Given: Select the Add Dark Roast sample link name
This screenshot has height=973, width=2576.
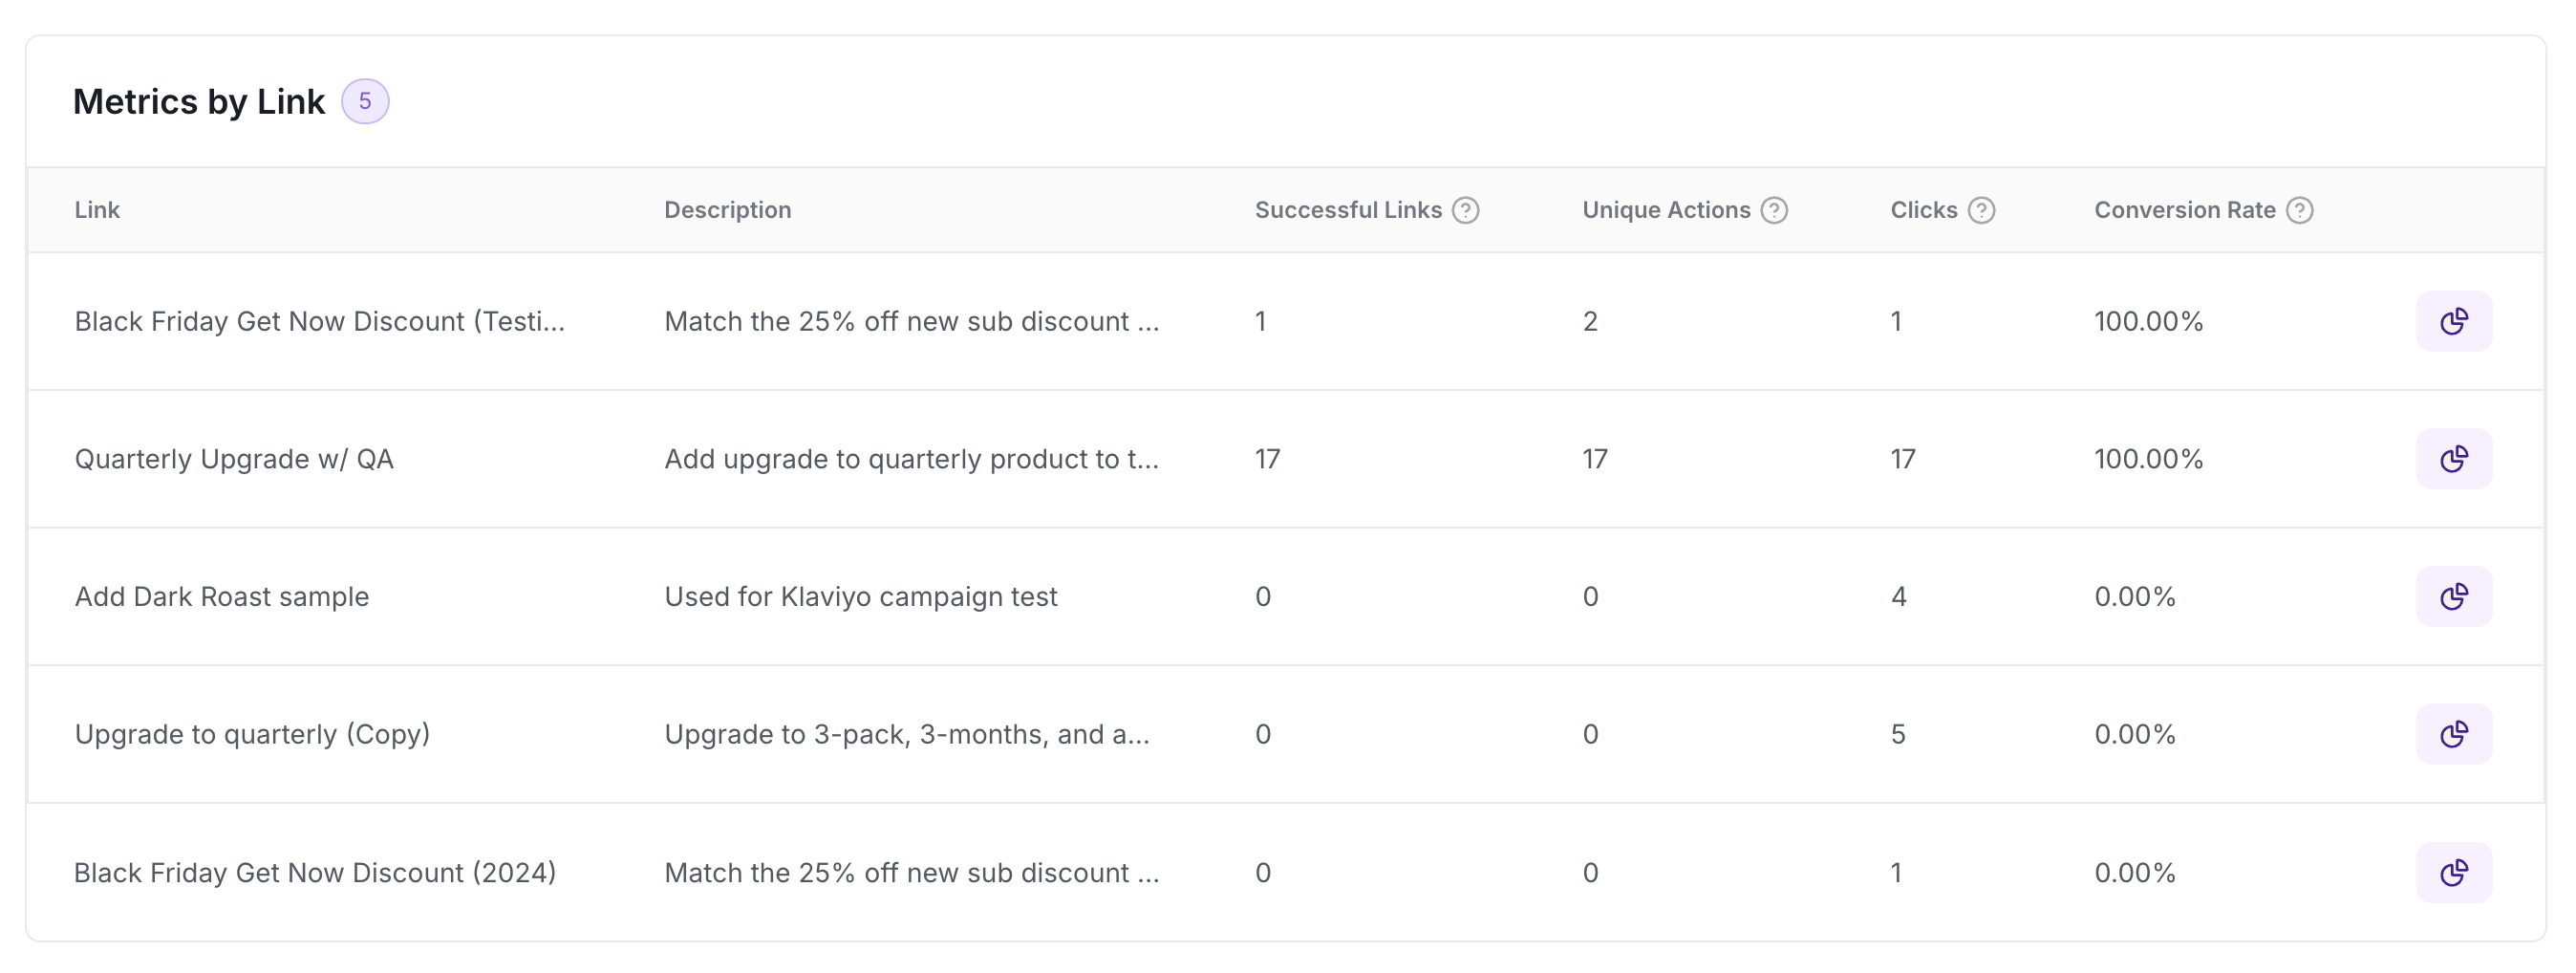Looking at the screenshot, I should click(x=222, y=597).
